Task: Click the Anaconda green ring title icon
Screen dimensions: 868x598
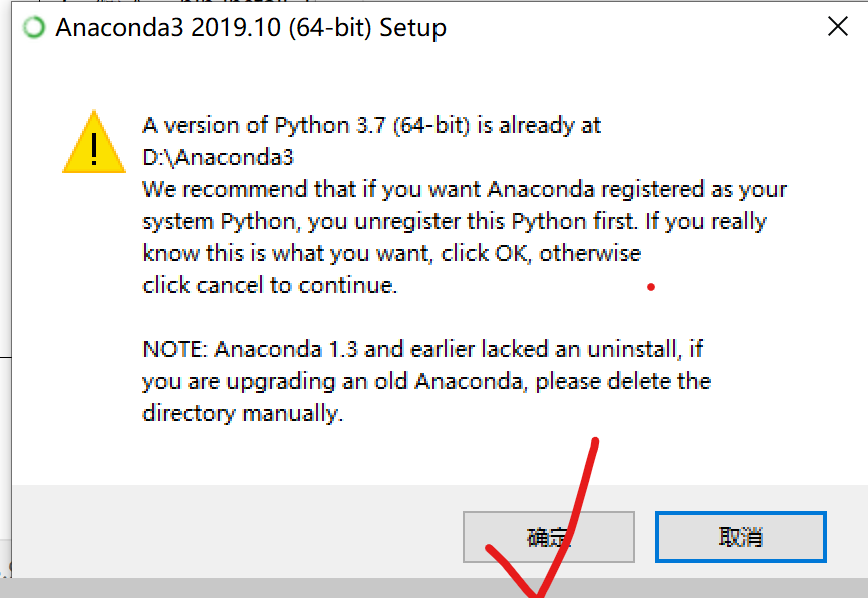Action: (35, 27)
